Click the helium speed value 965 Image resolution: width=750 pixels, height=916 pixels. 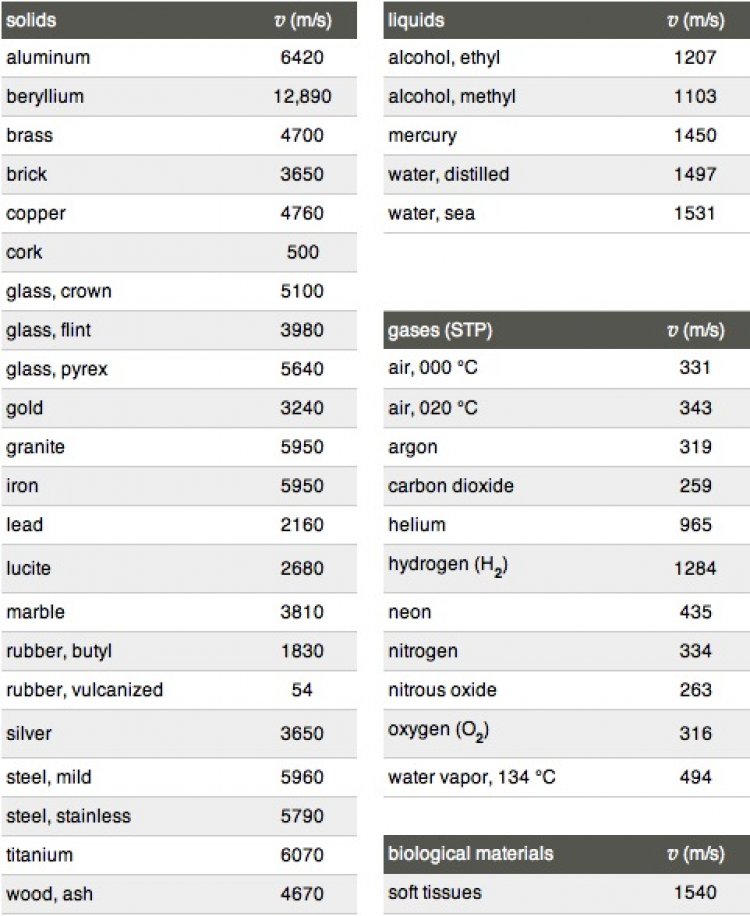(695, 525)
